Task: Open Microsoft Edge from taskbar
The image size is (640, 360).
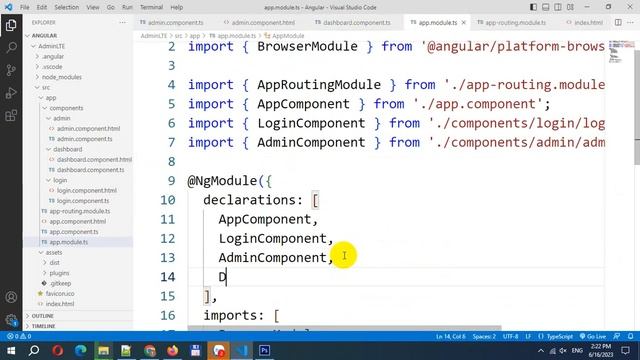Action: pos(80,351)
